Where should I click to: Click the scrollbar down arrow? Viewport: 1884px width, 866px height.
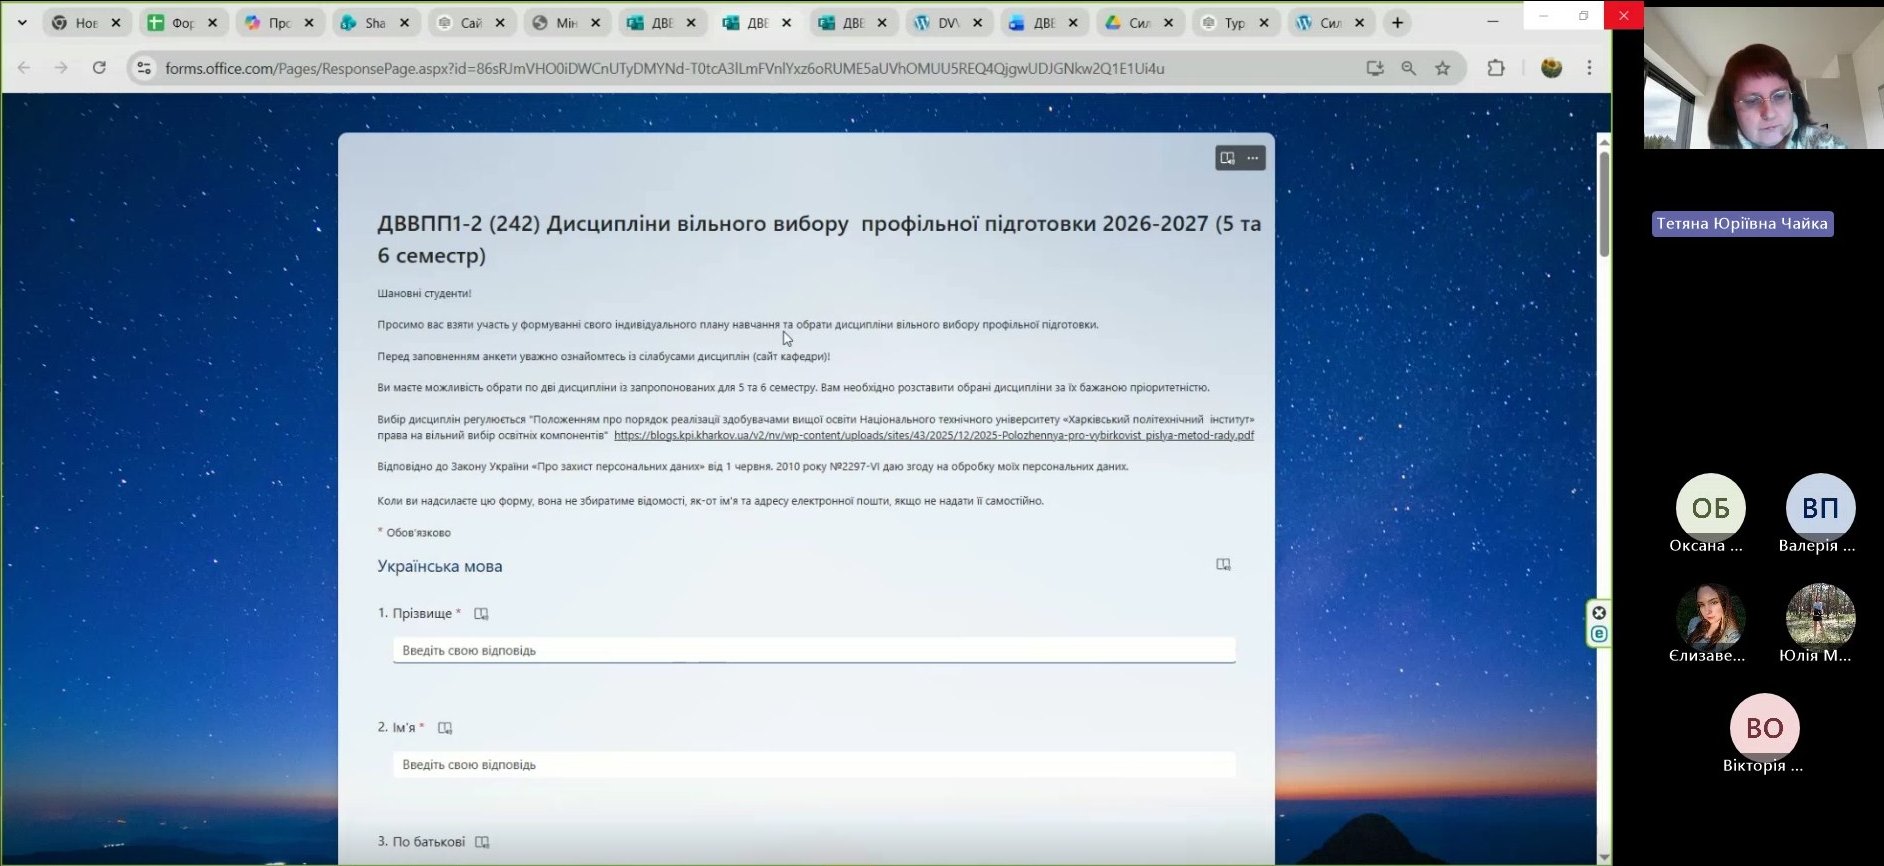(1604, 857)
